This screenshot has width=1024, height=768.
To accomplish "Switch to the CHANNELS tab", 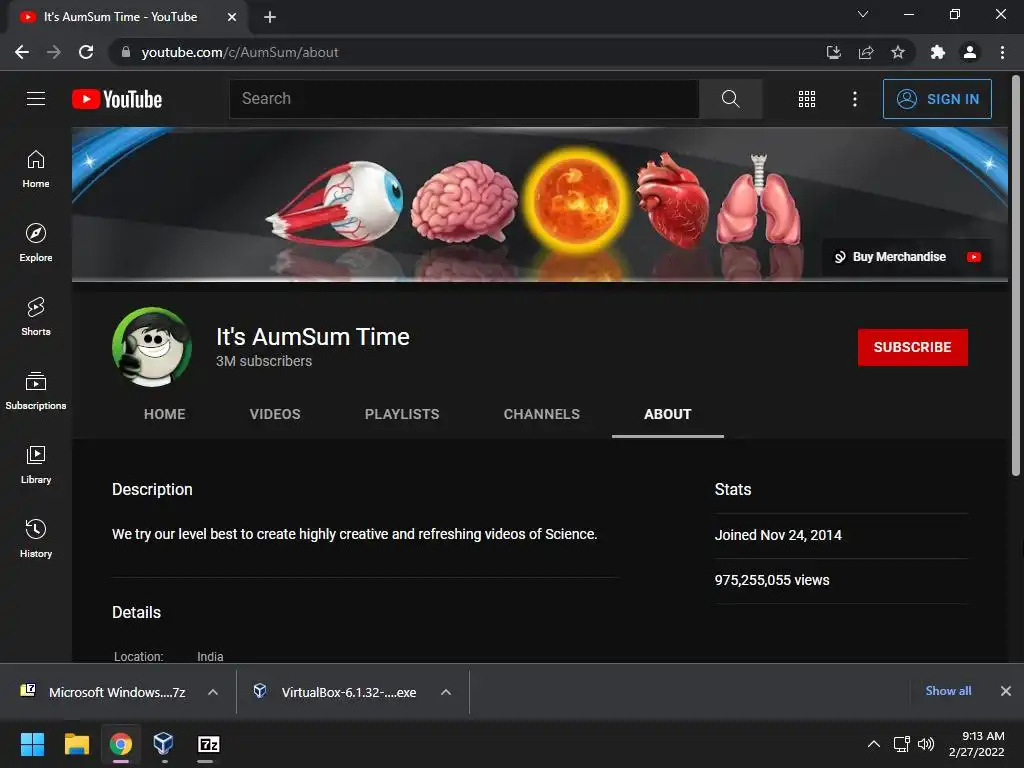I will click(541, 414).
